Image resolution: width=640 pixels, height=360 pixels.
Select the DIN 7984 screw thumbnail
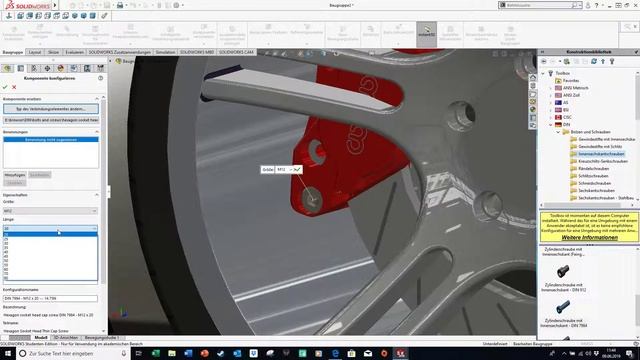(563, 306)
